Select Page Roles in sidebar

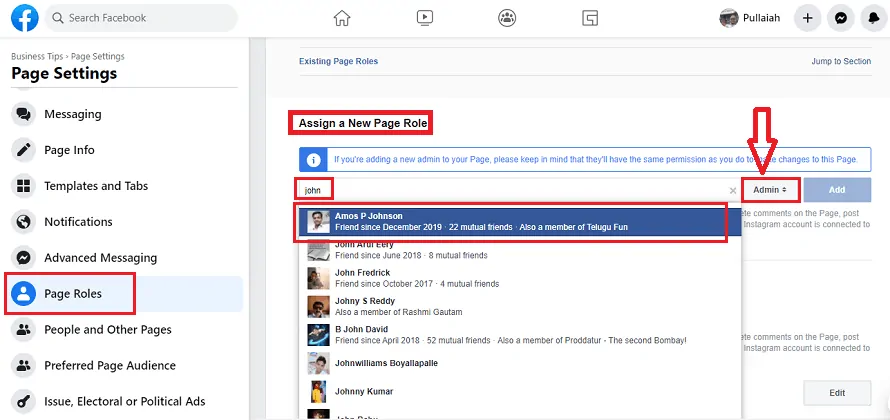click(127, 293)
